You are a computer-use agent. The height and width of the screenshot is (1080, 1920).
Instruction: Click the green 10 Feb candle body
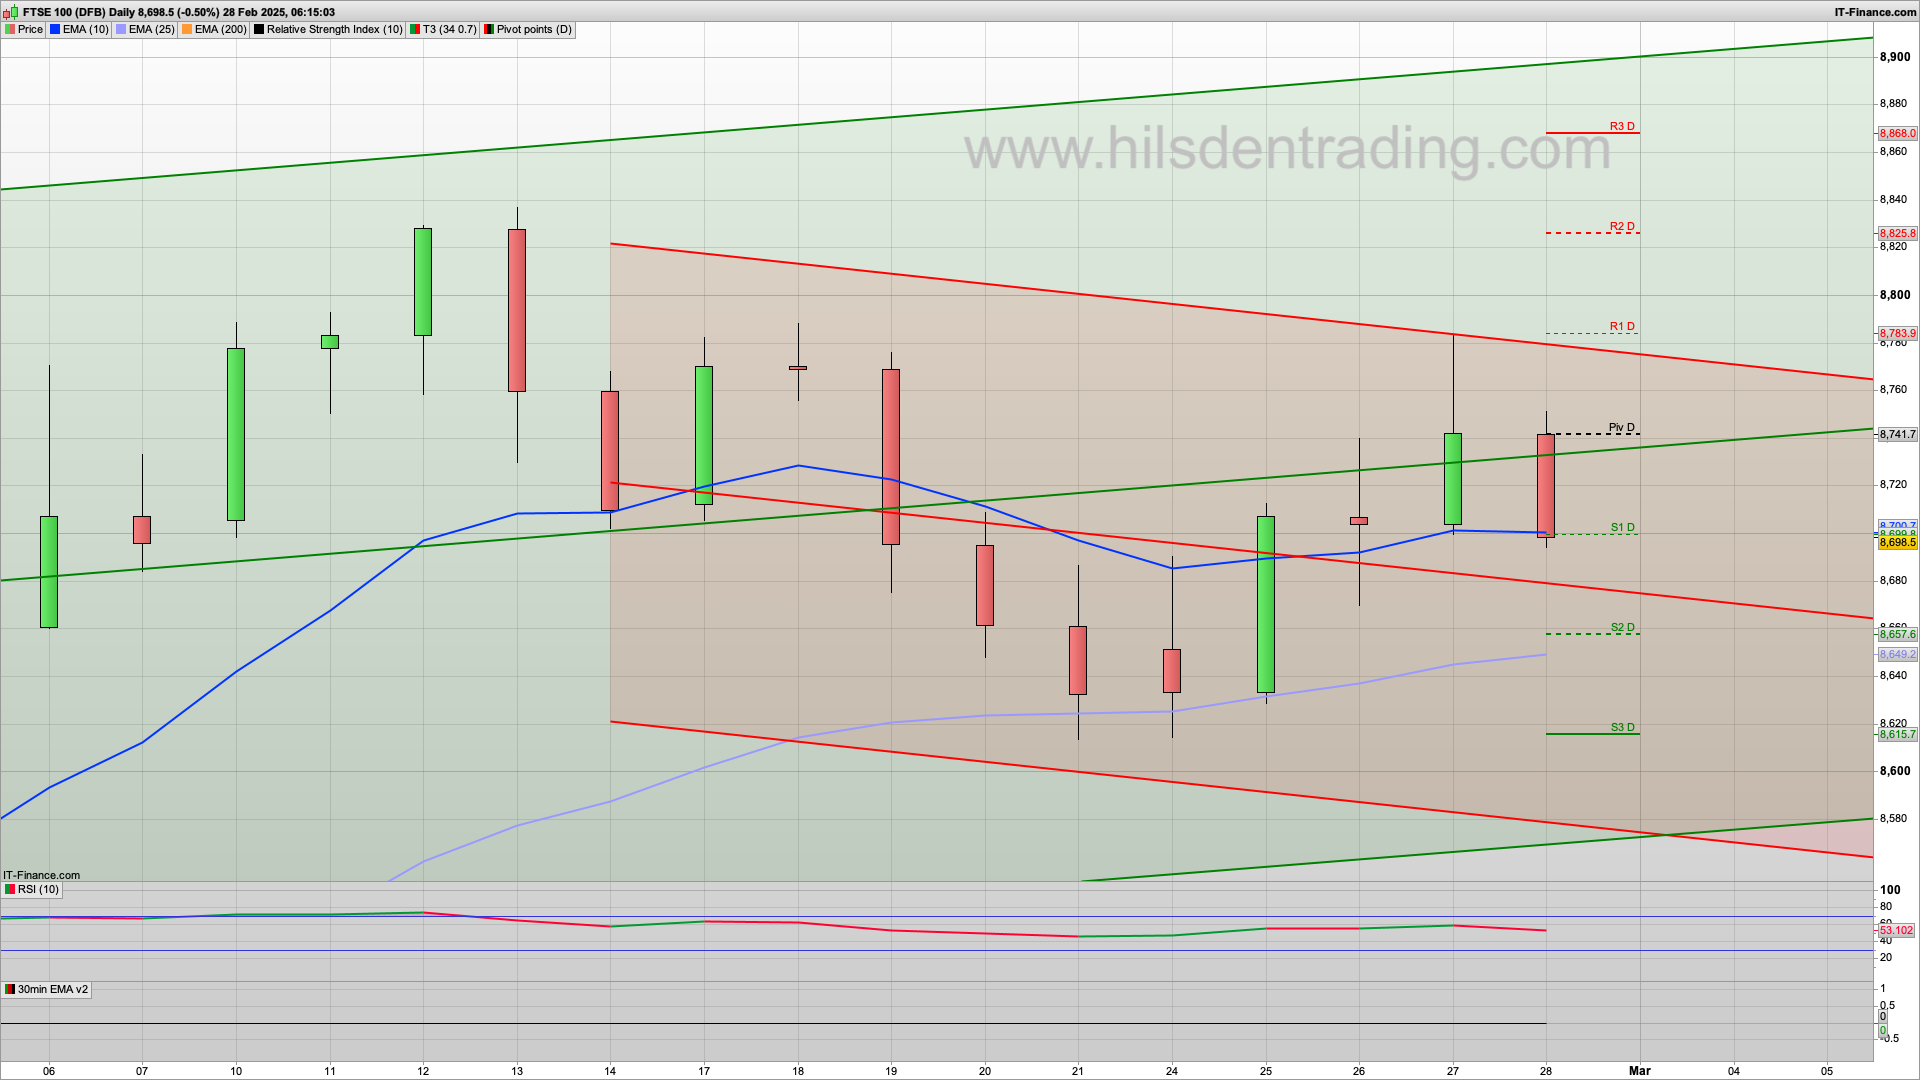pyautogui.click(x=236, y=434)
